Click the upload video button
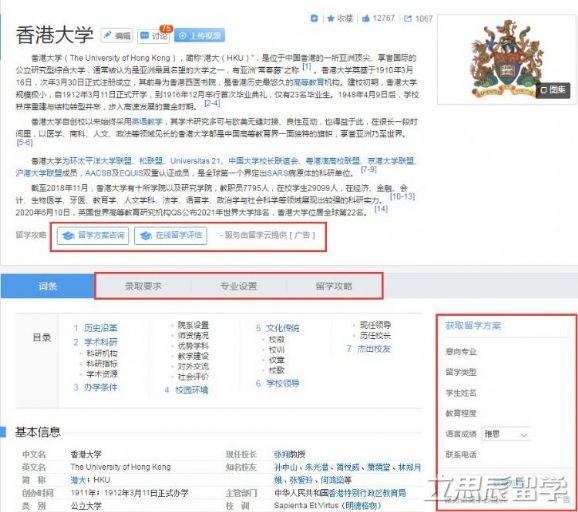Image resolution: width=578 pixels, height=512 pixels. [x=199, y=36]
